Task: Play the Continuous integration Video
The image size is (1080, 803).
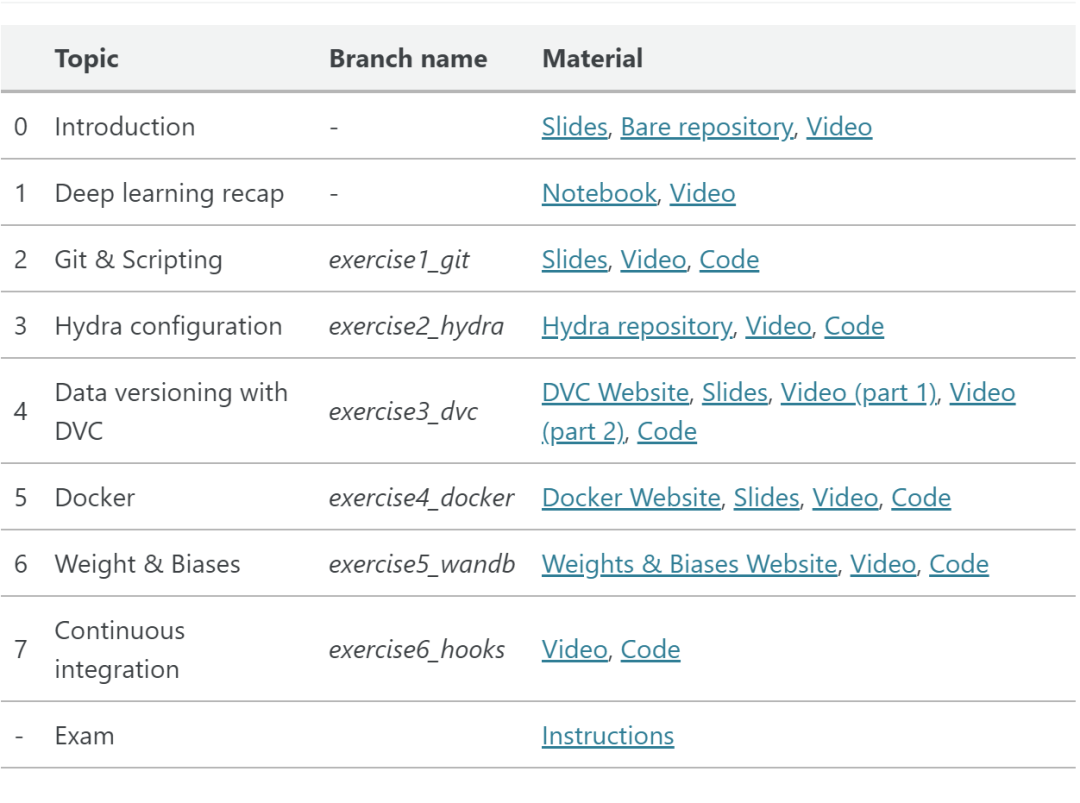Action: [x=574, y=650]
